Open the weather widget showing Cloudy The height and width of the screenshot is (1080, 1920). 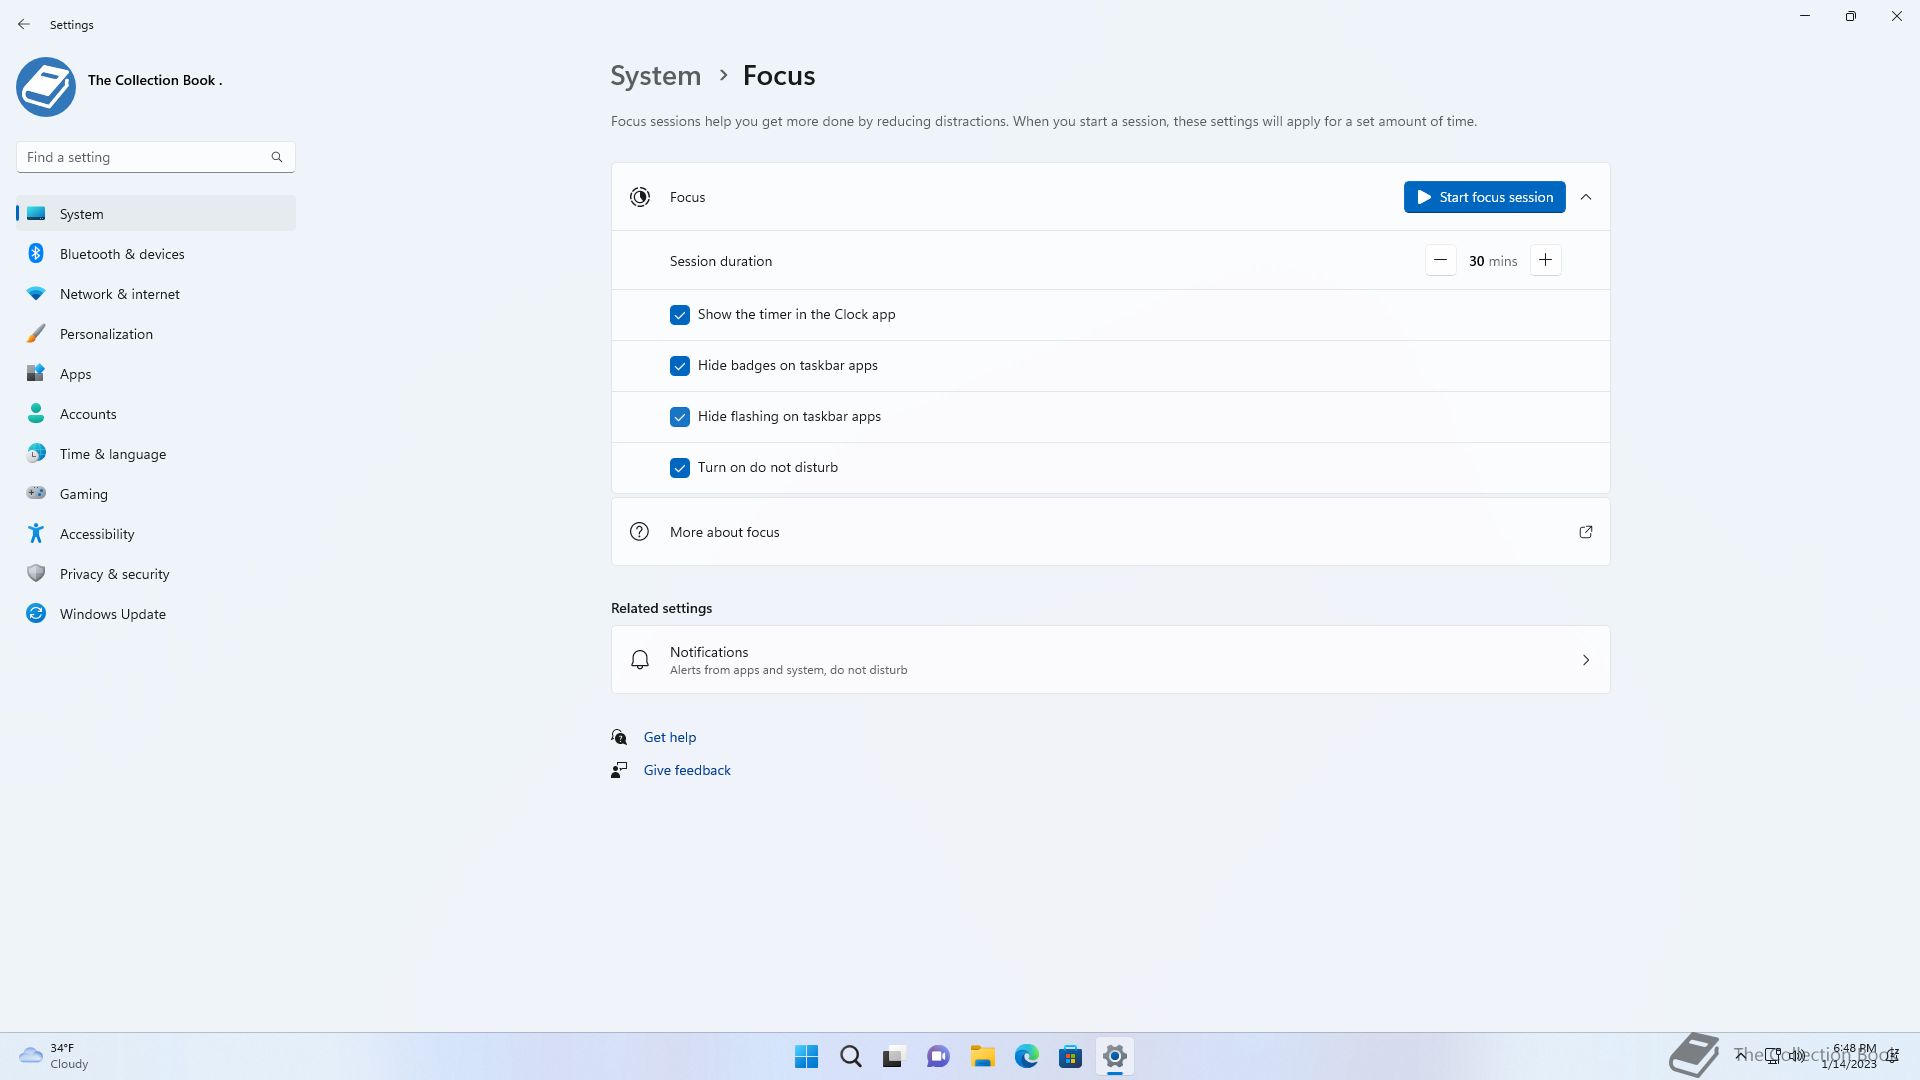point(54,1056)
